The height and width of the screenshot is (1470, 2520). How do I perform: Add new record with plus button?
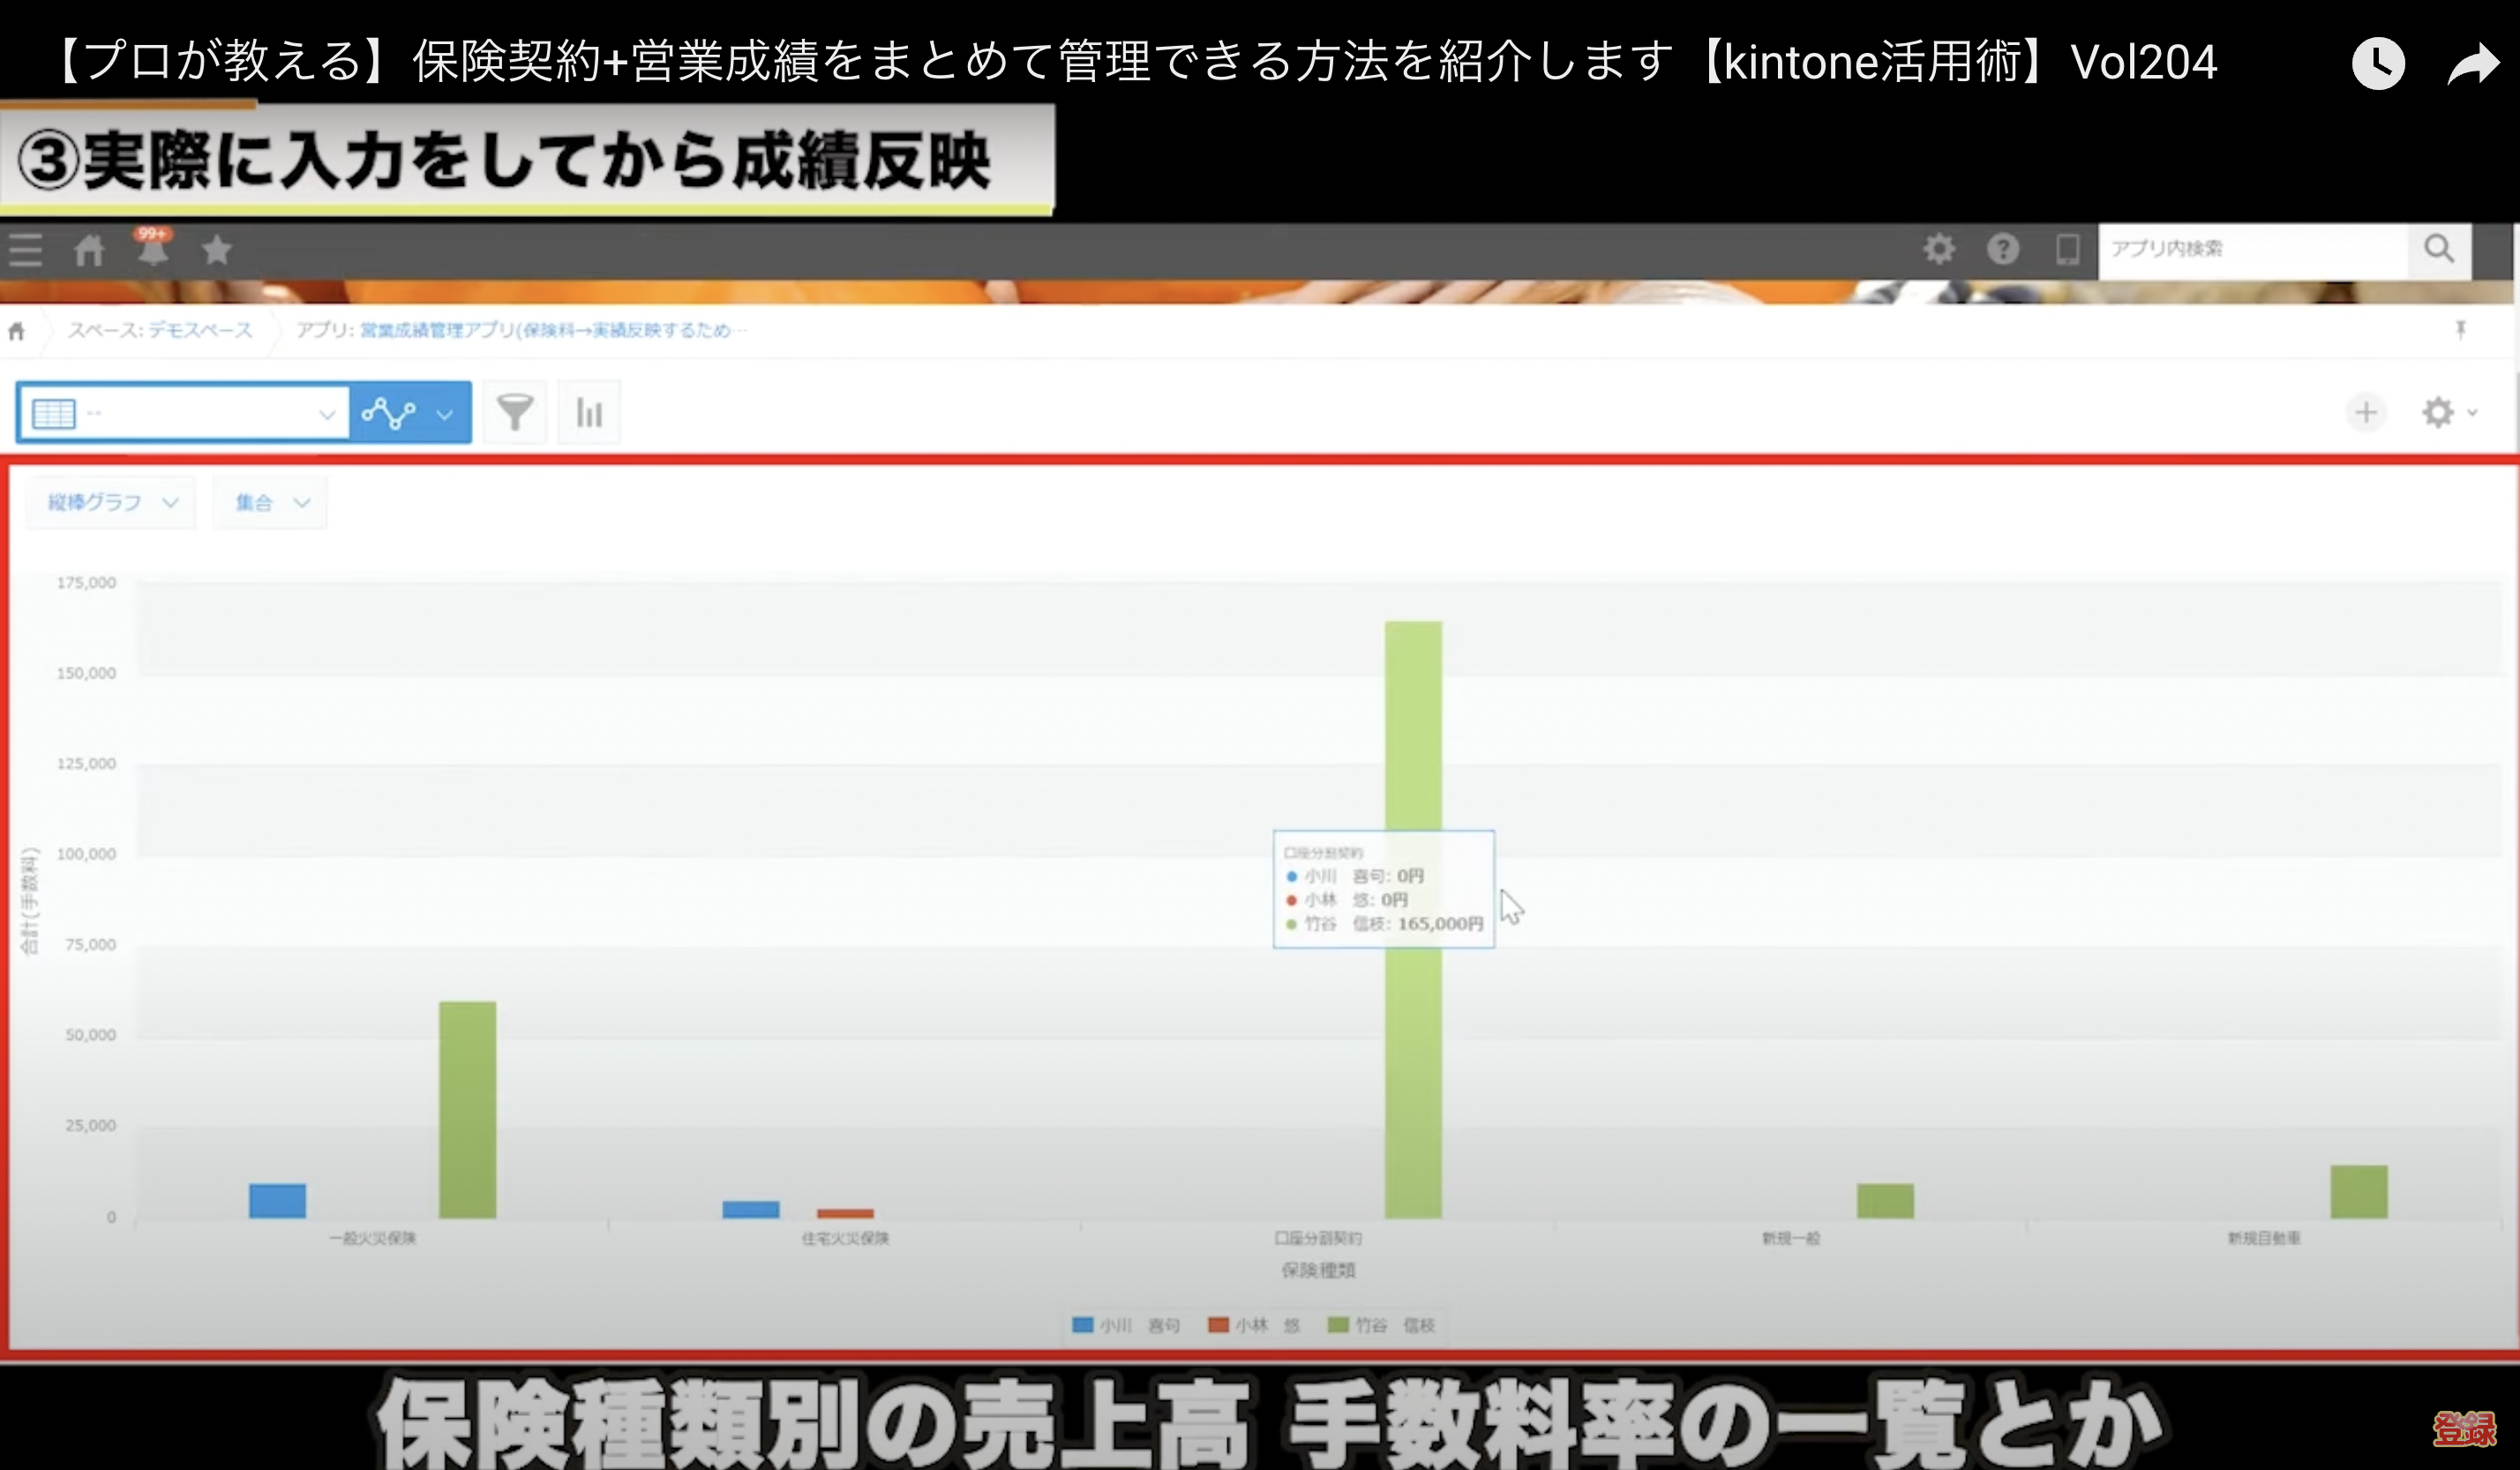coord(2365,412)
